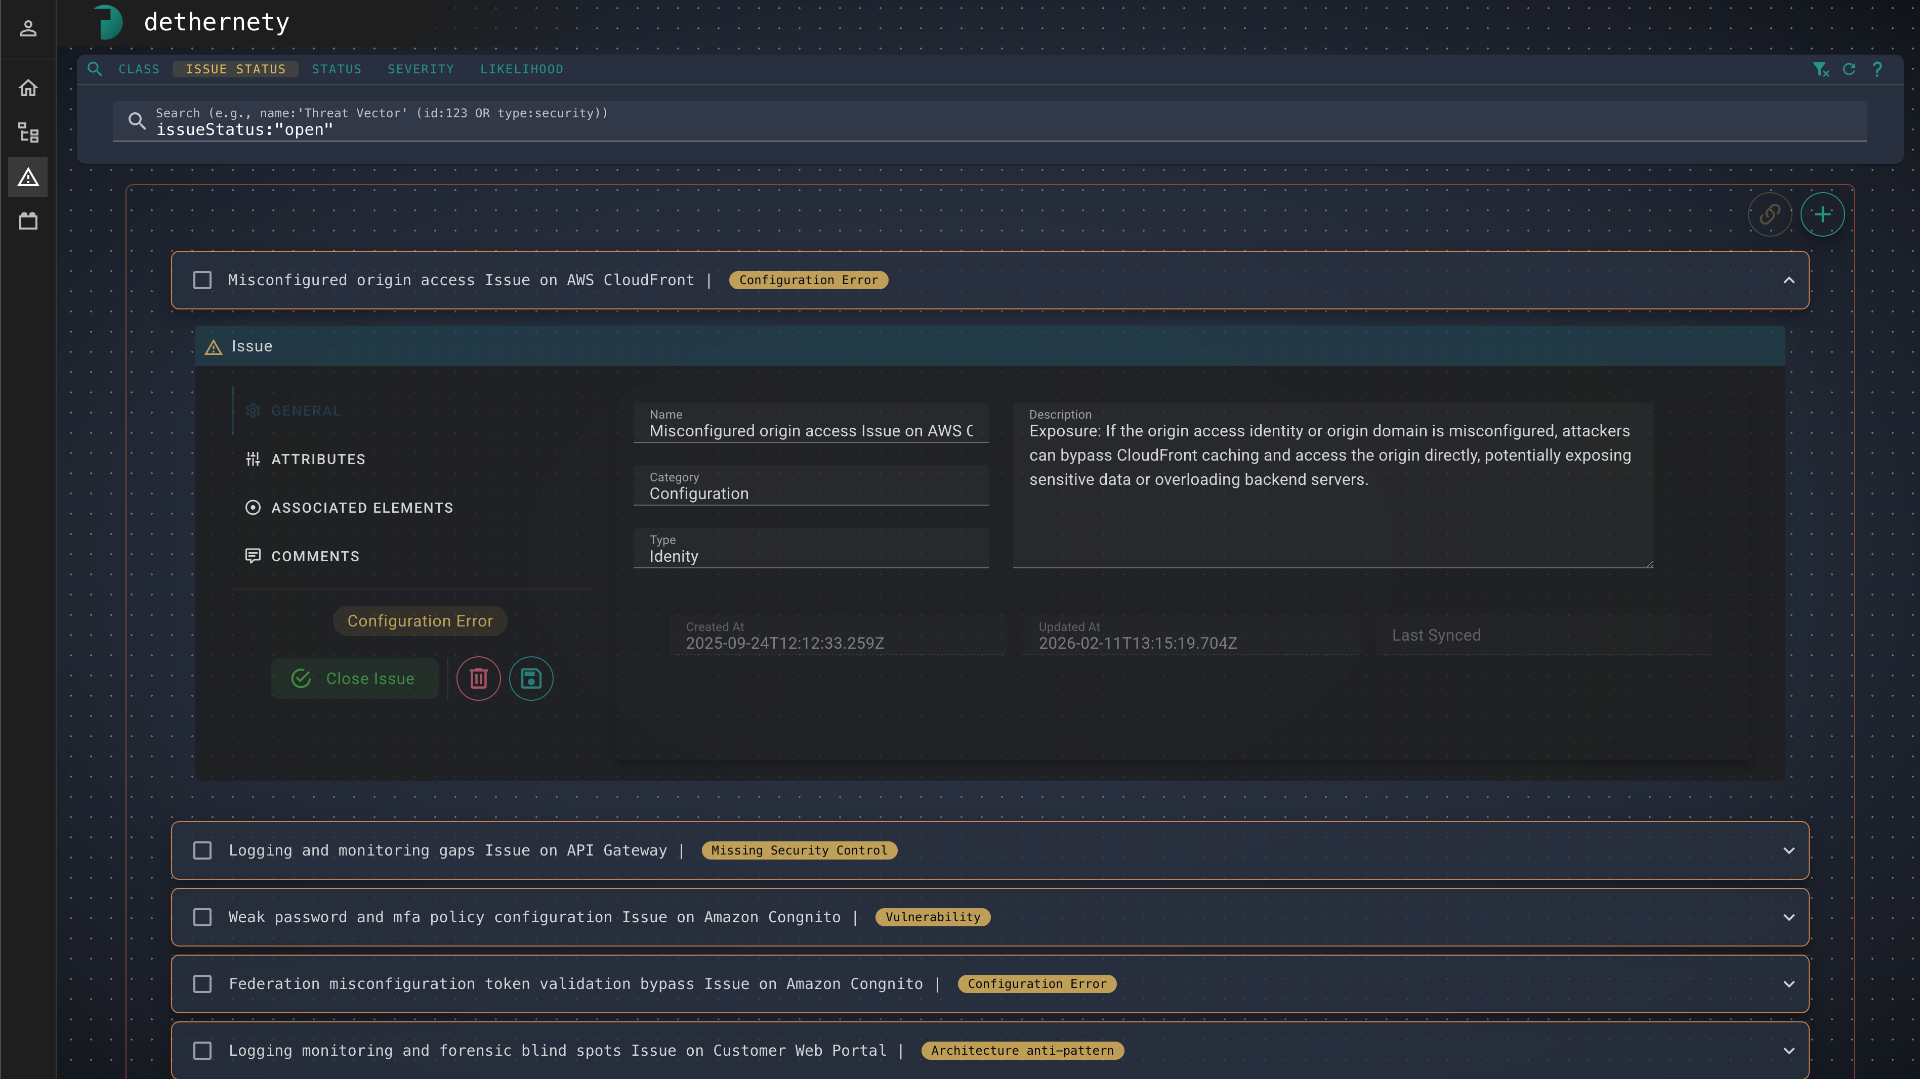Expand the Federation misconfiguration token validation issue
This screenshot has width=1920, height=1079.
pos(1790,984)
